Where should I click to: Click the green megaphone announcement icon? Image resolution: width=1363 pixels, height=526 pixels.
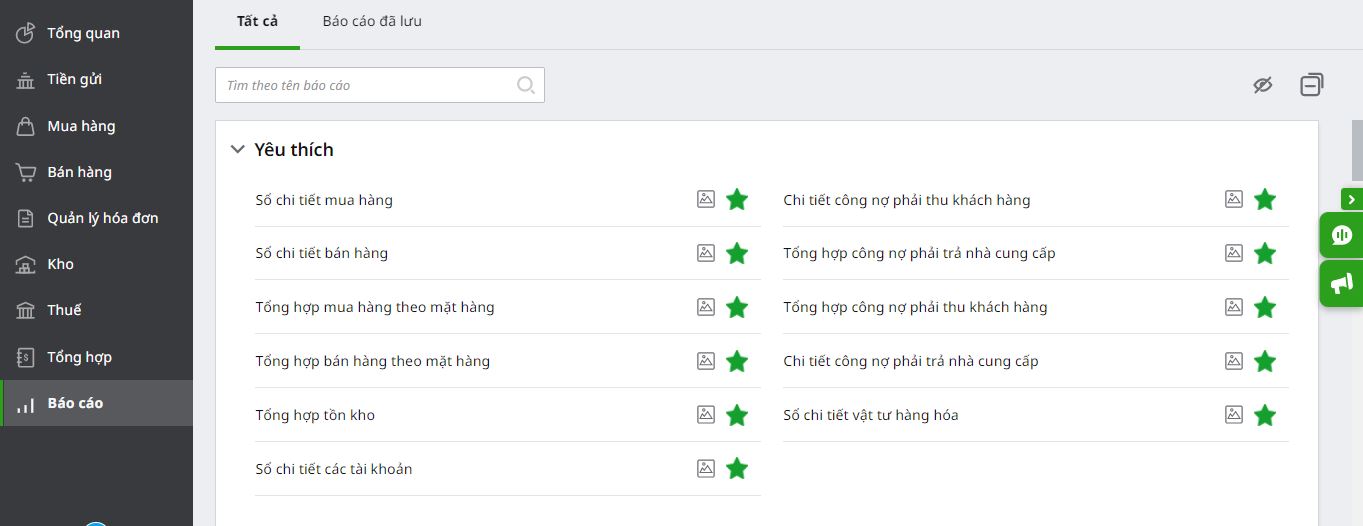(x=1342, y=283)
